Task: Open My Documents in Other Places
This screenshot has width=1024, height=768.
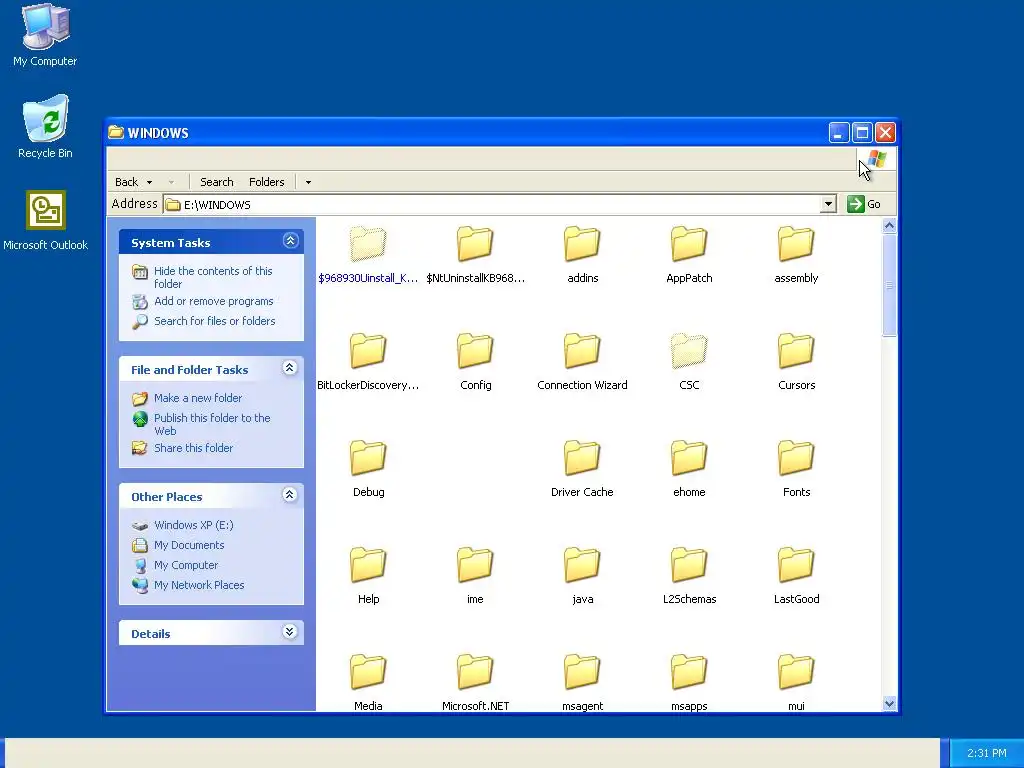Action: pyautogui.click(x=189, y=545)
